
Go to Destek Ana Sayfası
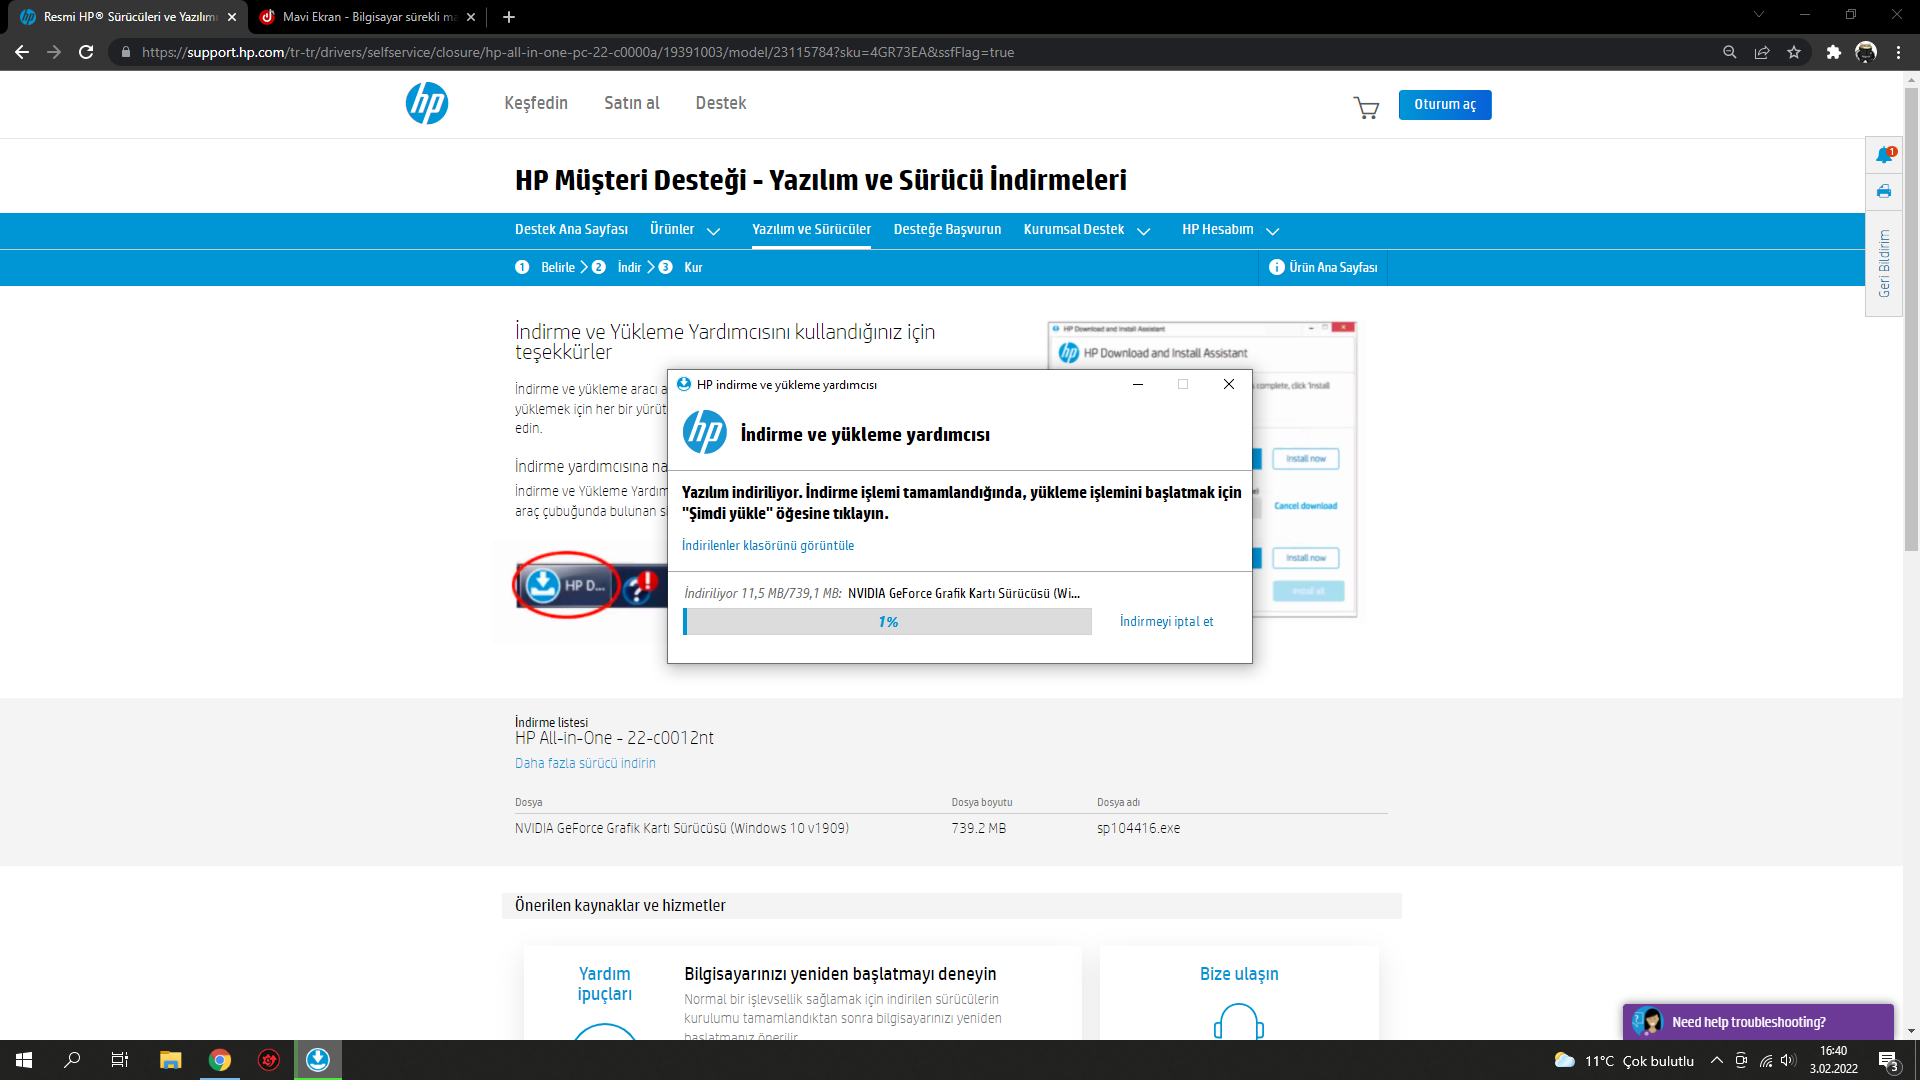click(x=571, y=230)
